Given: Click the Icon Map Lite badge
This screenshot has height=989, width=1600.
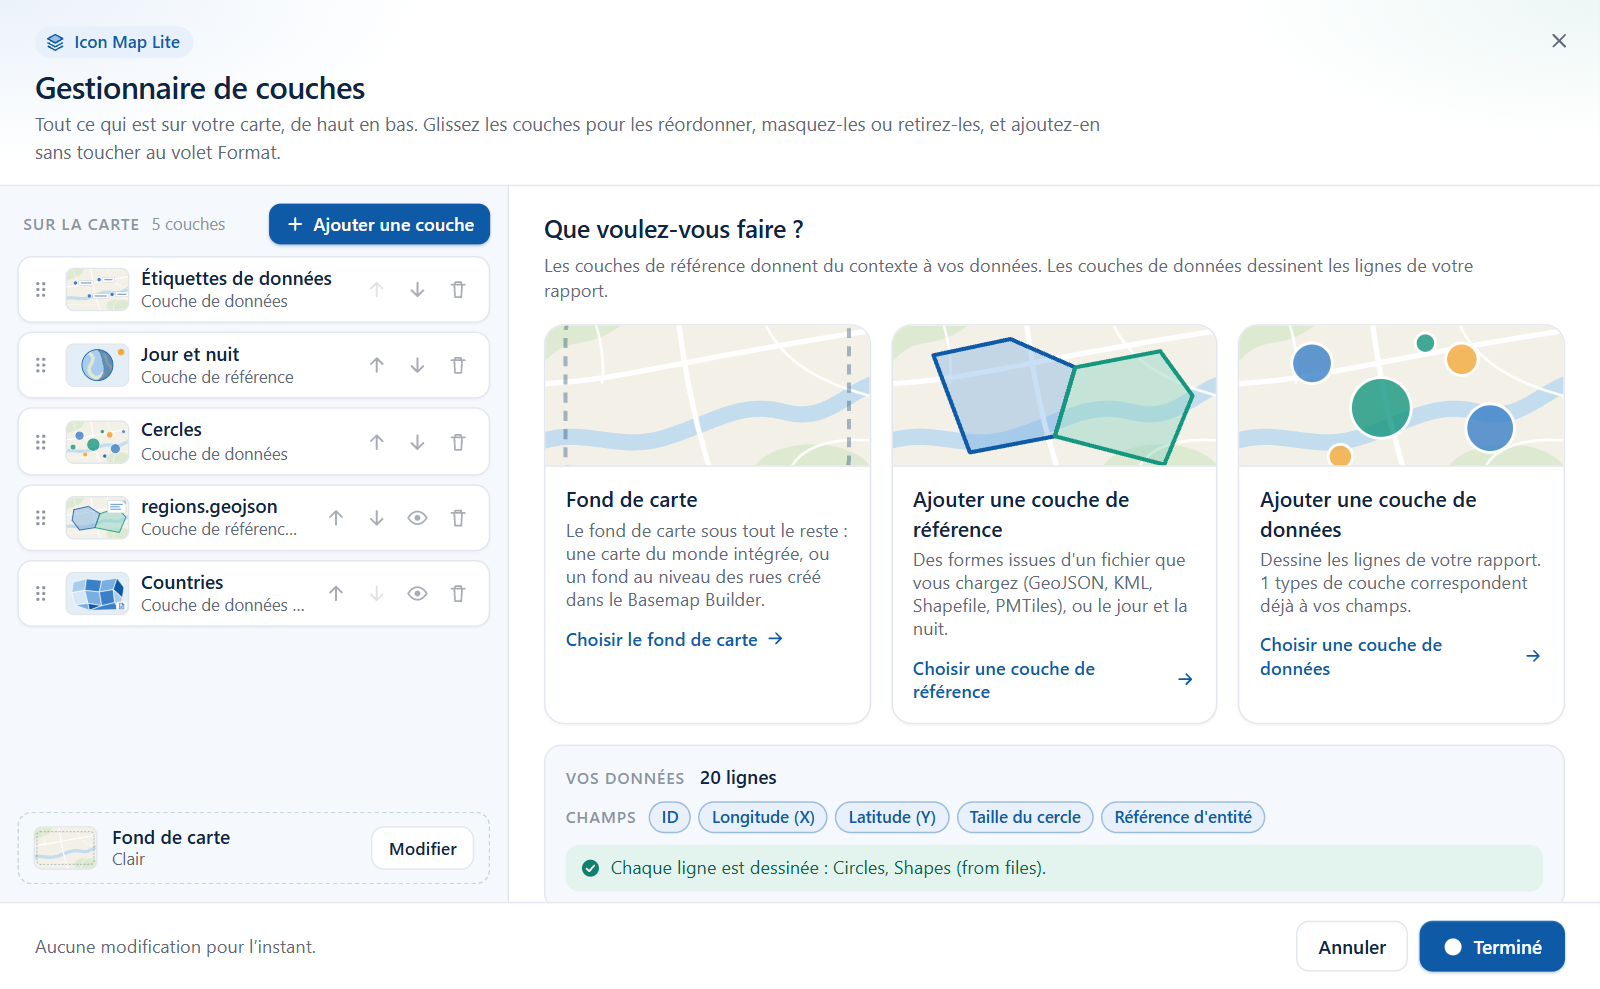Looking at the screenshot, I should pos(114,42).
